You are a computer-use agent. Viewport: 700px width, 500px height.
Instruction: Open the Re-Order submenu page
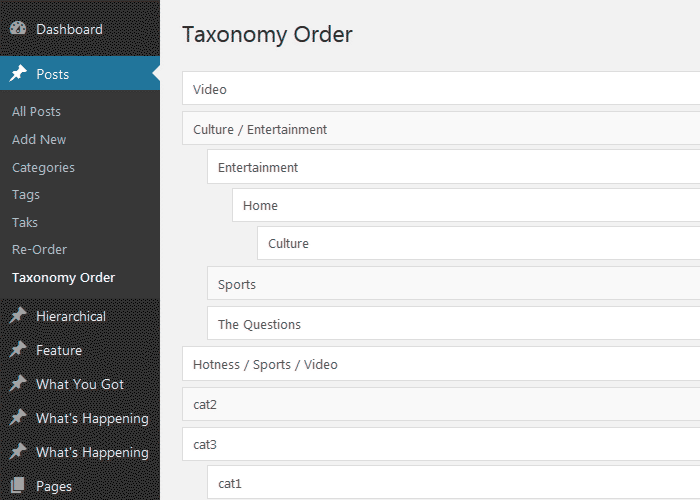coord(39,250)
